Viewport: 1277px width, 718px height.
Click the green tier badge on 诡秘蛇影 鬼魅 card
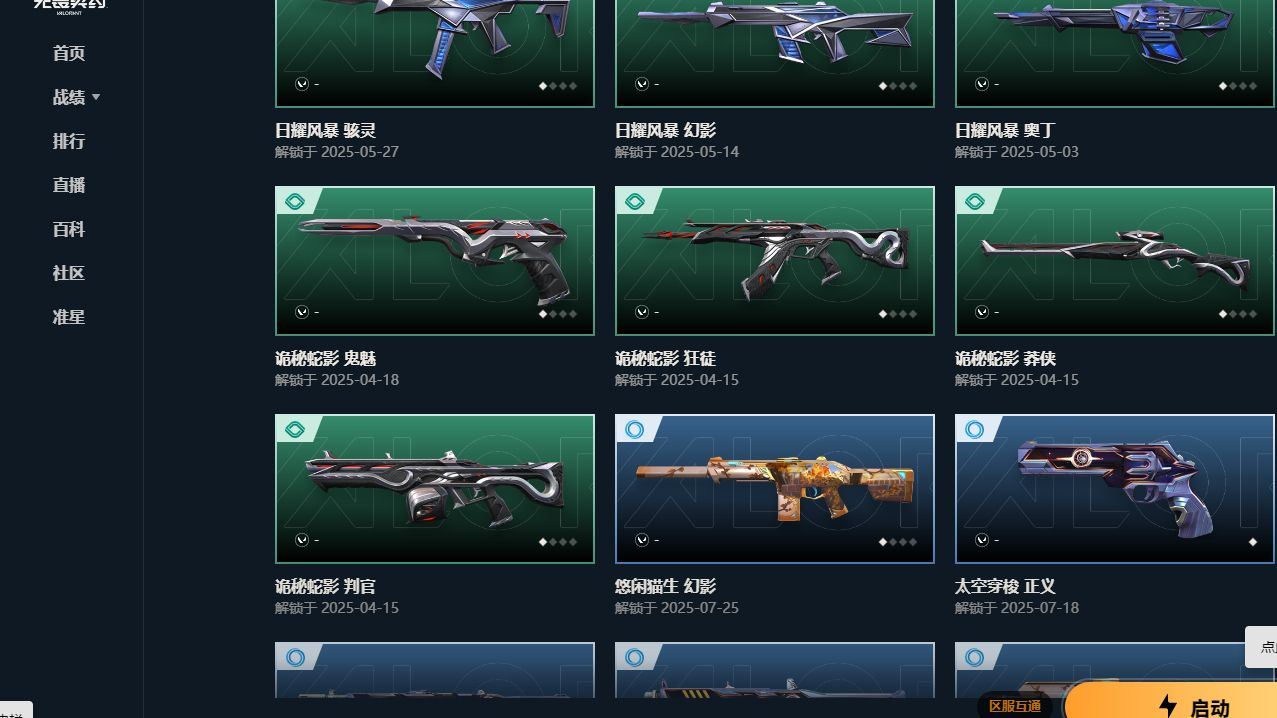[295, 202]
